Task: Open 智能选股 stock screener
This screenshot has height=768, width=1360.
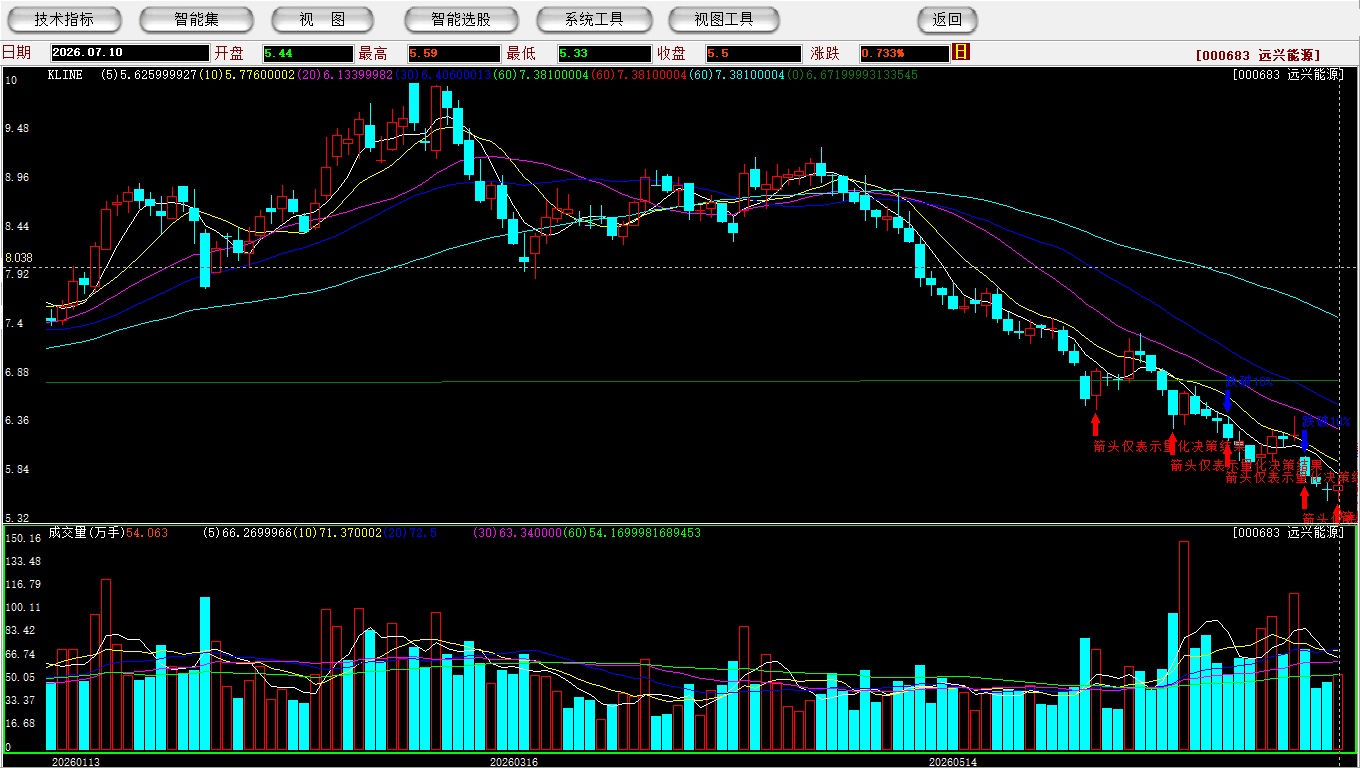Action: coord(461,19)
